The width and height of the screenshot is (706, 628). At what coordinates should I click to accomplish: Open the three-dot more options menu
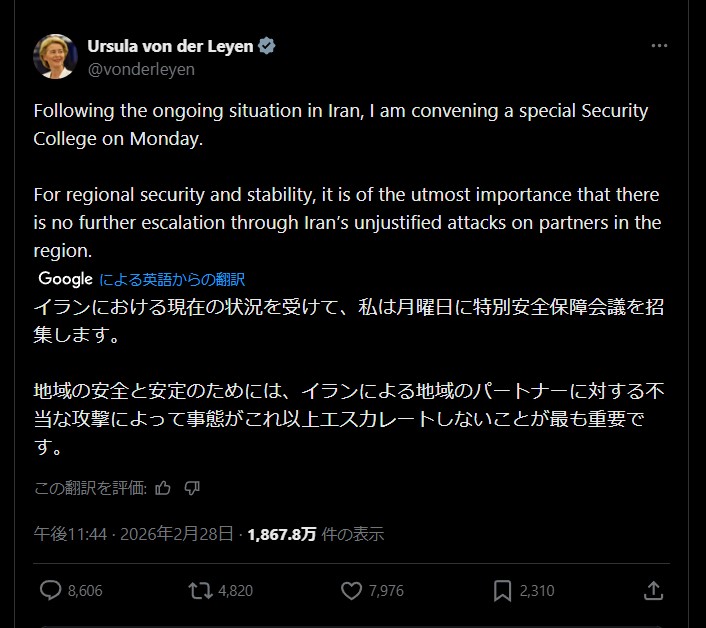[659, 46]
